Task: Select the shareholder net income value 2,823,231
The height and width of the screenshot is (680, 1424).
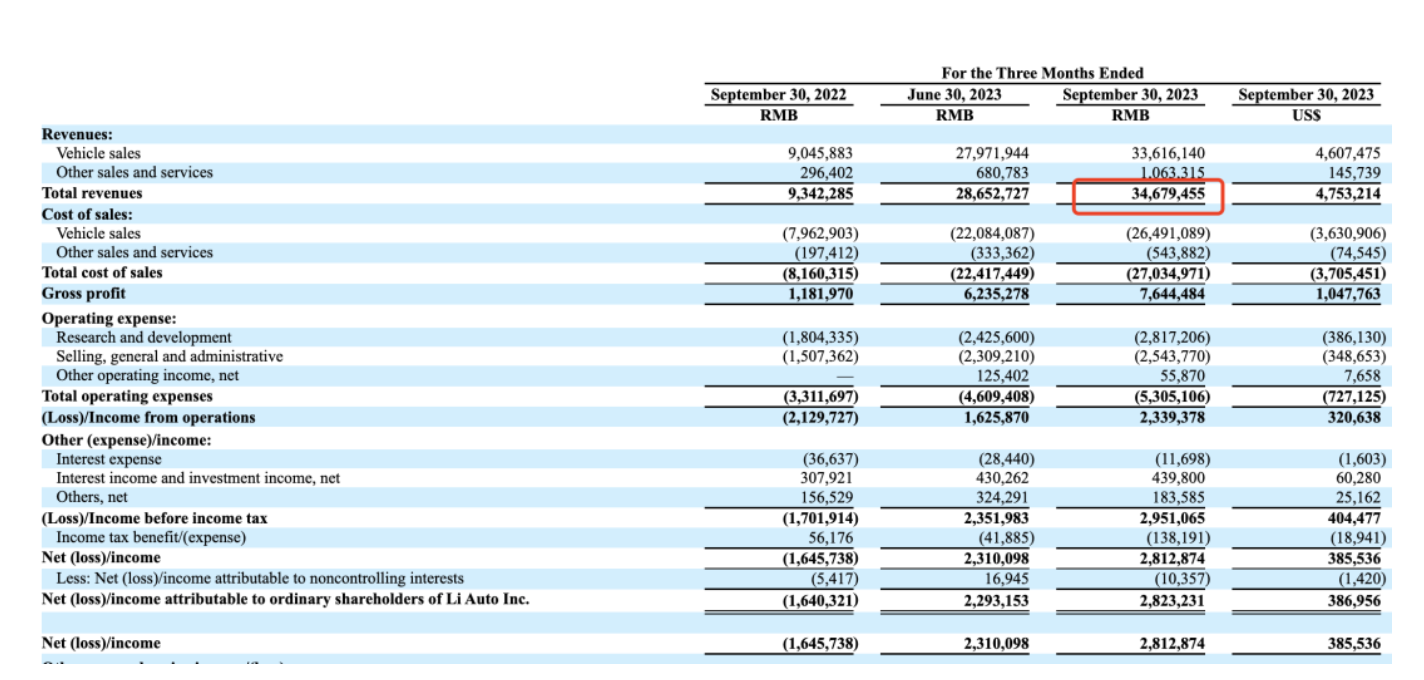Action: 1170,600
